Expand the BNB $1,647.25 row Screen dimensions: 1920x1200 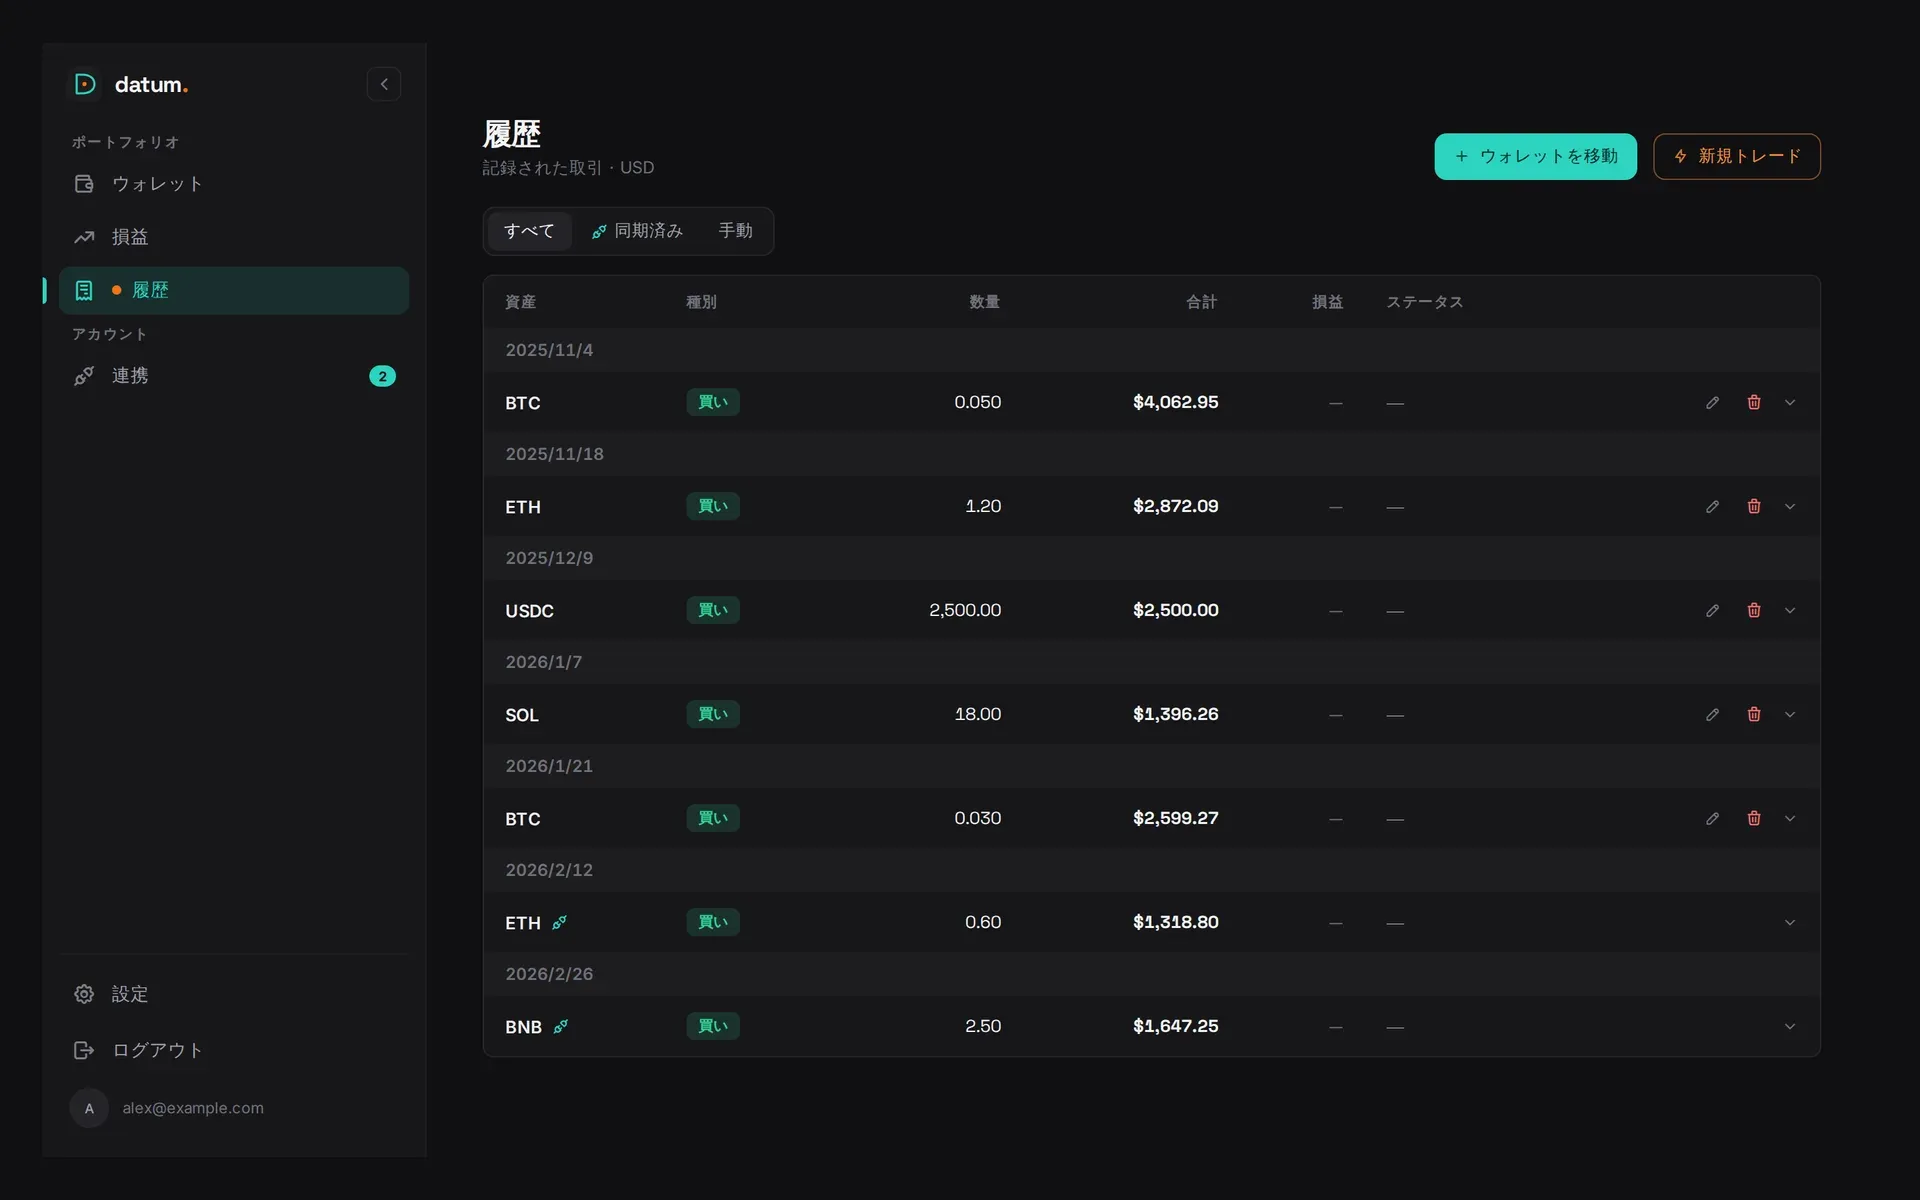tap(1790, 1027)
